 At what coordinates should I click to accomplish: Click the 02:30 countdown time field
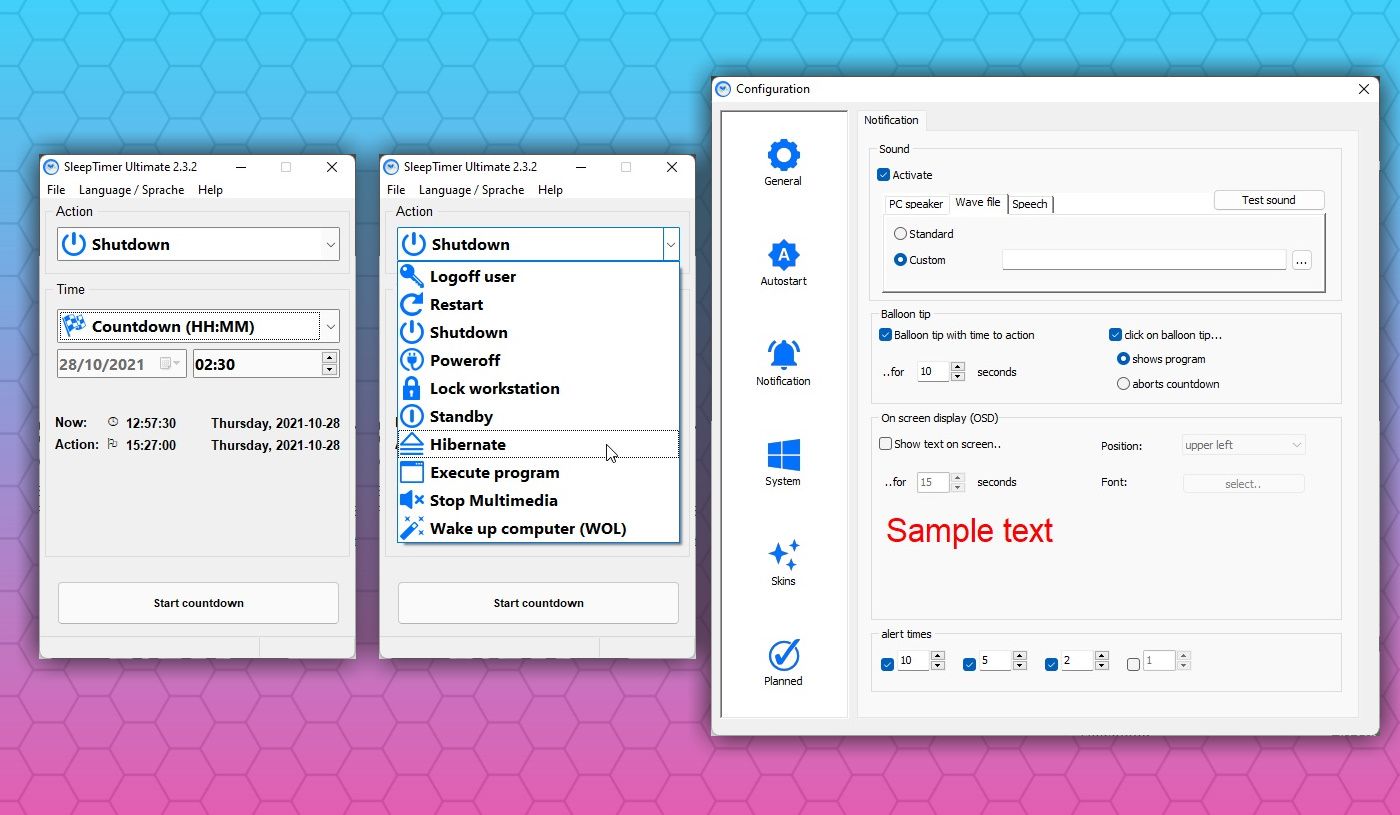tap(256, 364)
